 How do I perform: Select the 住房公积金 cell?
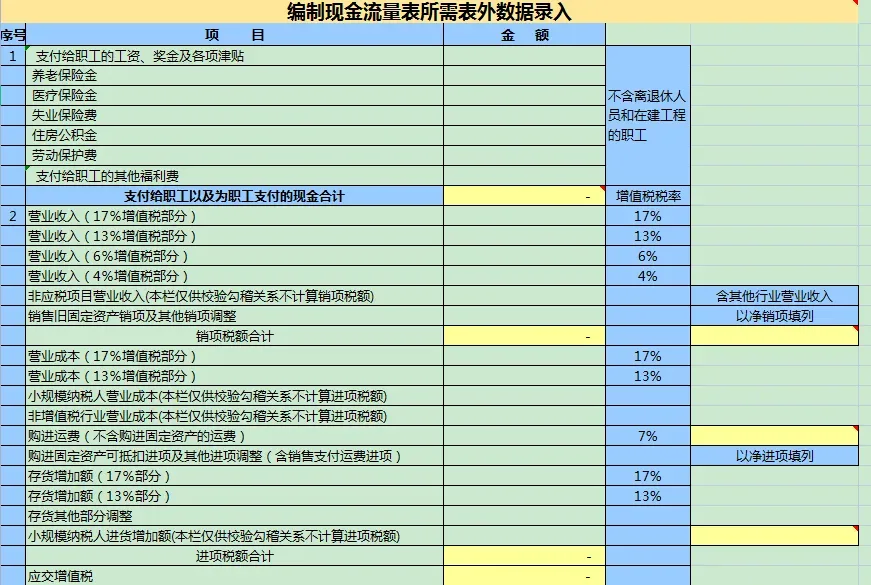click(234, 136)
